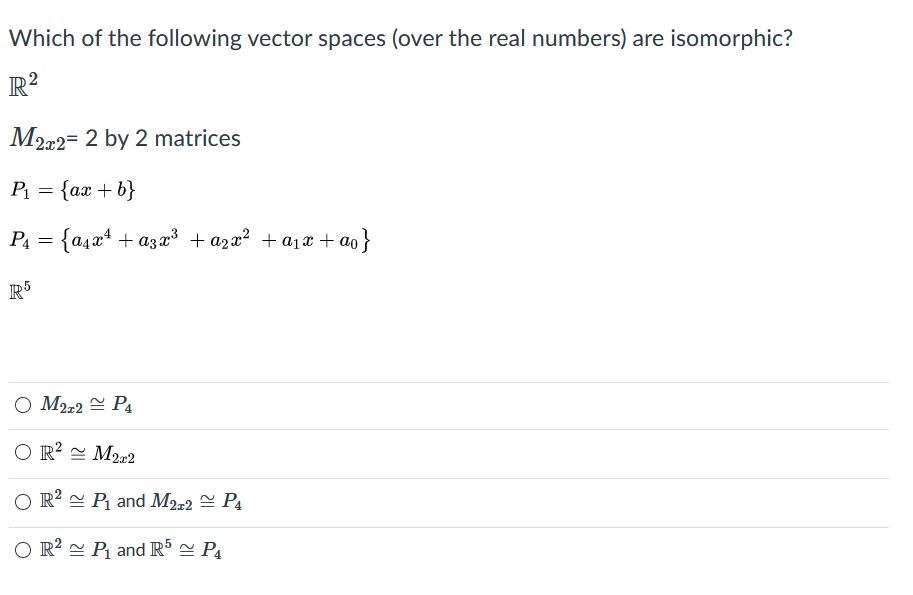Image resolution: width=913 pixels, height=595 pixels.
Task: Select the option R² ≅ P₁ and R⁵ ≅ P₄
Action: click(22, 550)
